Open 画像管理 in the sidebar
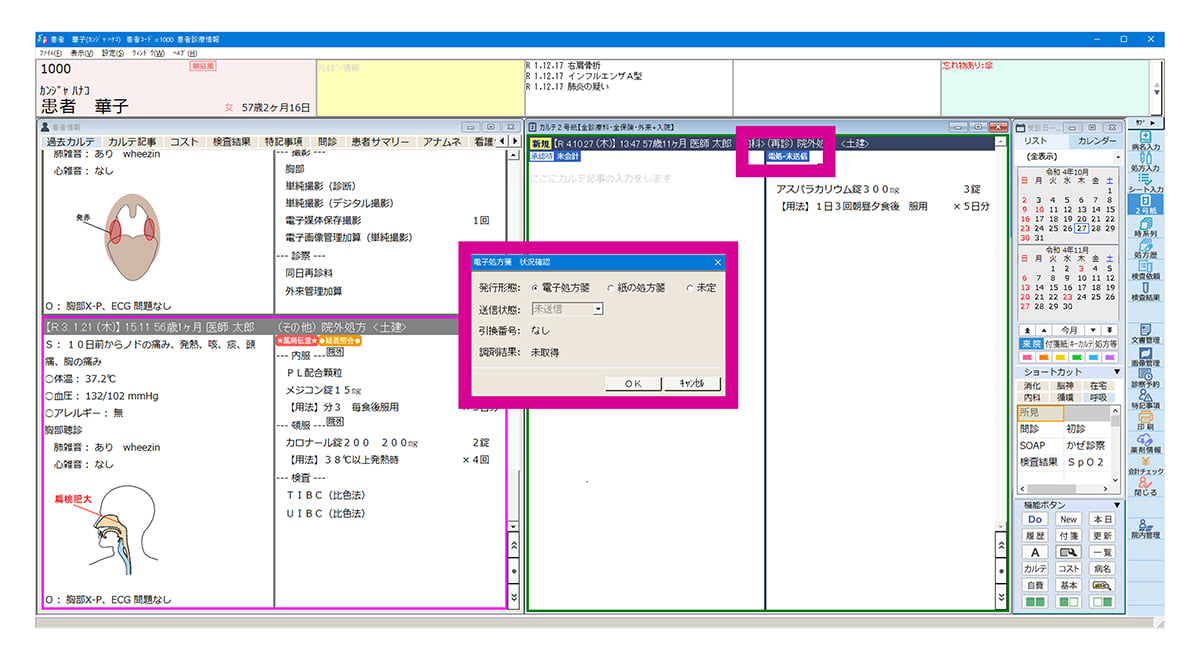This screenshot has height=660, width=1200. pyautogui.click(x=1145, y=357)
